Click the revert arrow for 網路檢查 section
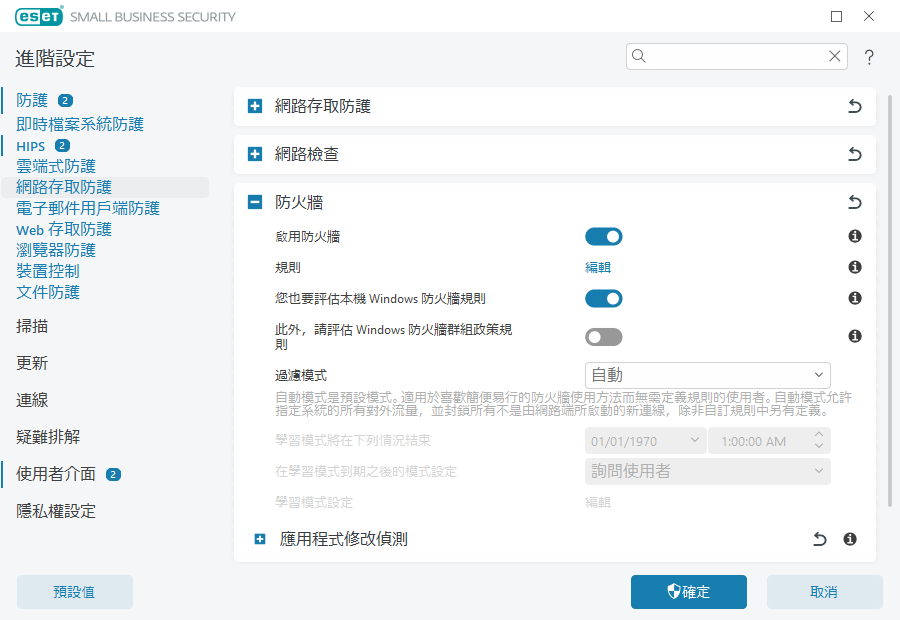 click(854, 154)
